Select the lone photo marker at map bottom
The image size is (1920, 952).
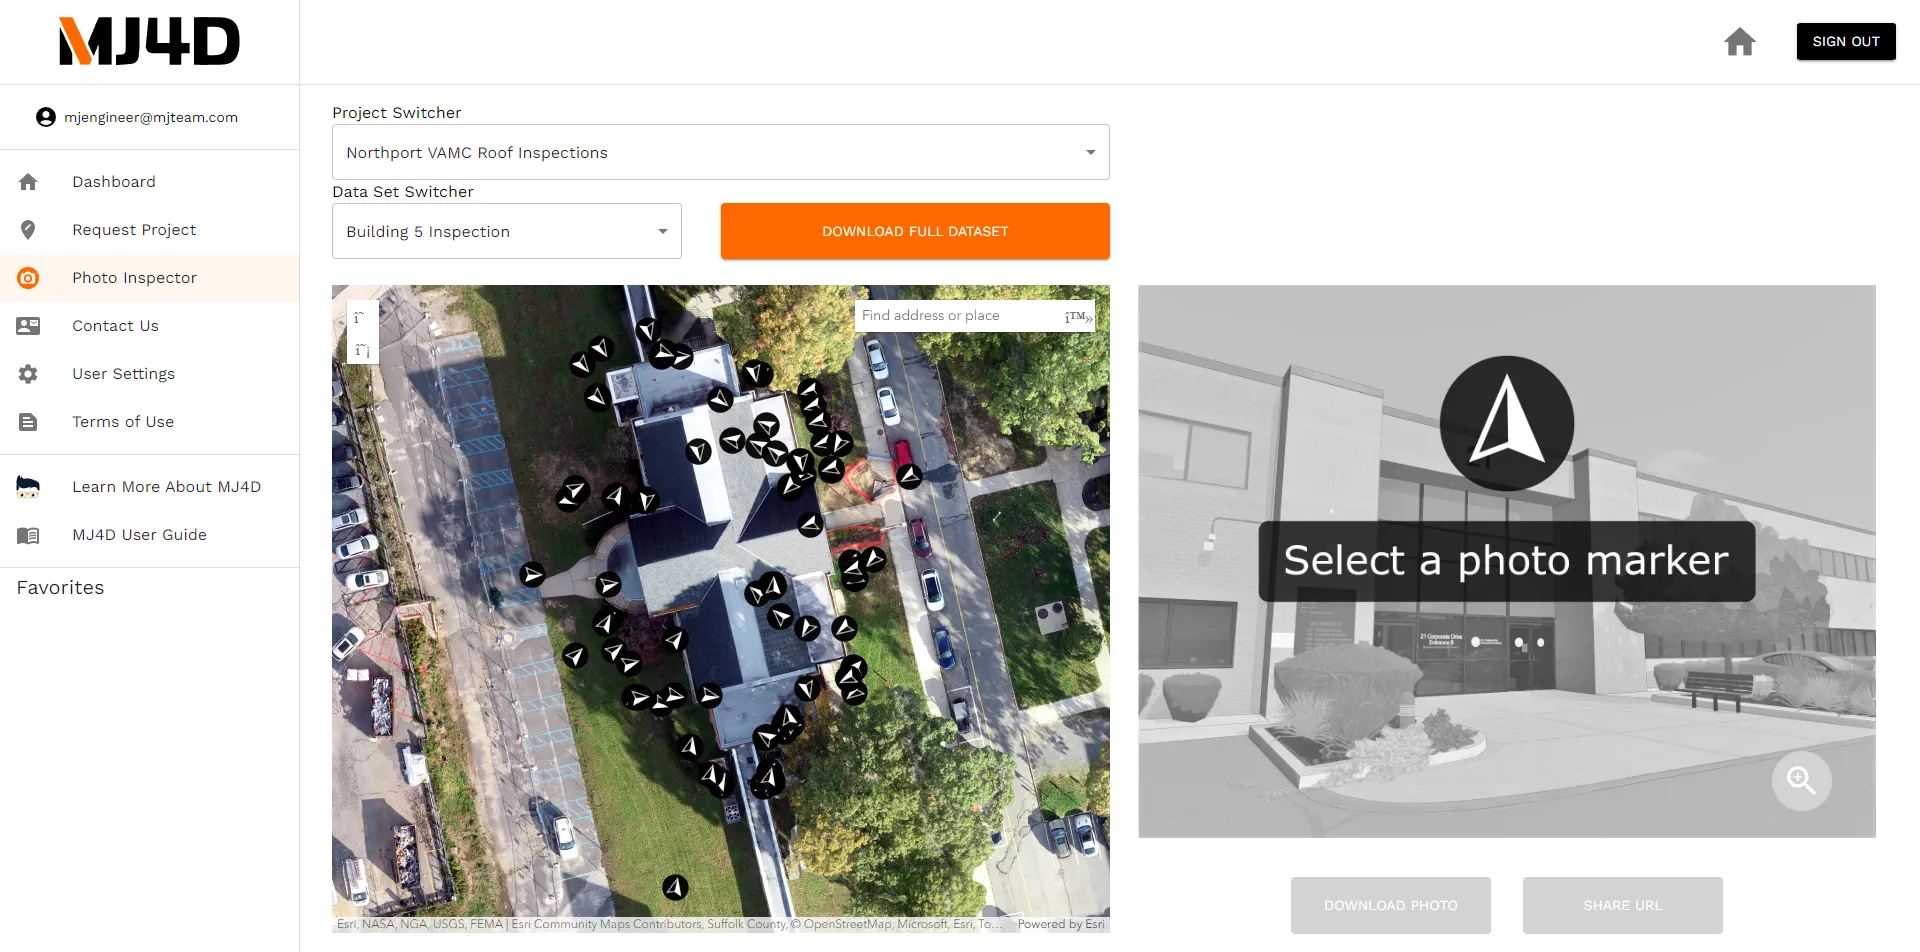coord(675,887)
